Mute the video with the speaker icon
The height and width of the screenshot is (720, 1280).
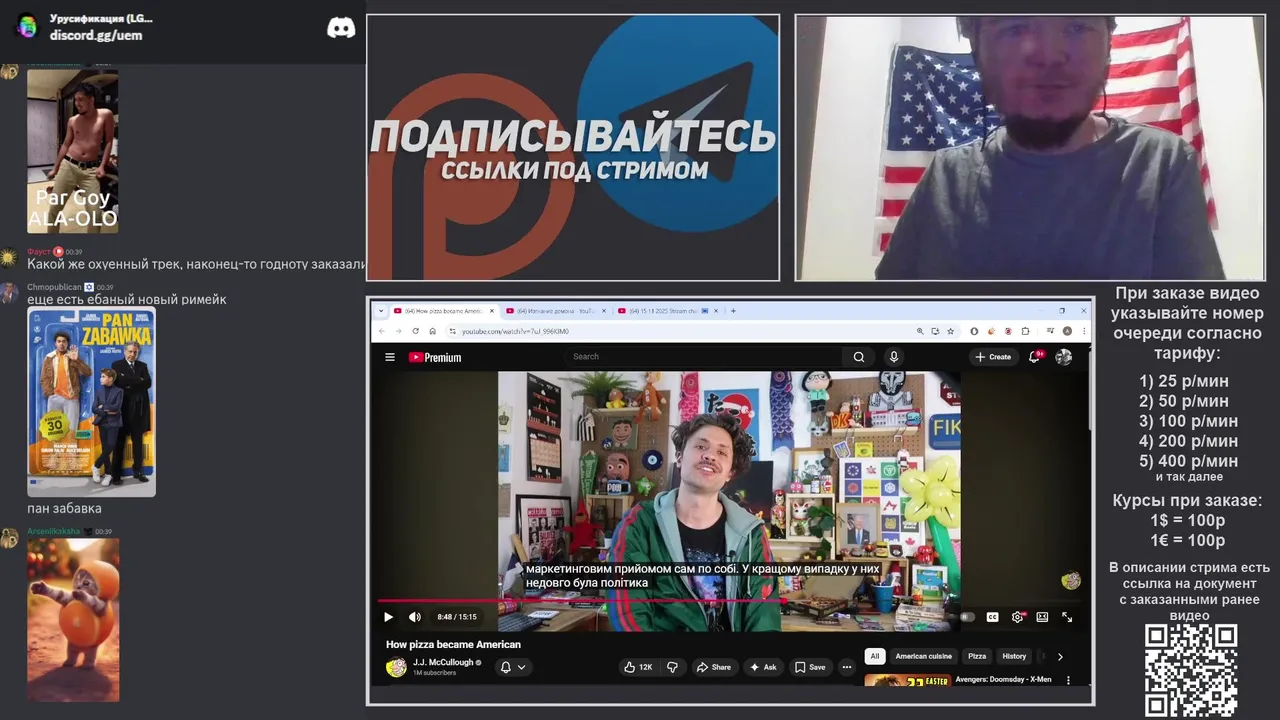[x=415, y=617]
